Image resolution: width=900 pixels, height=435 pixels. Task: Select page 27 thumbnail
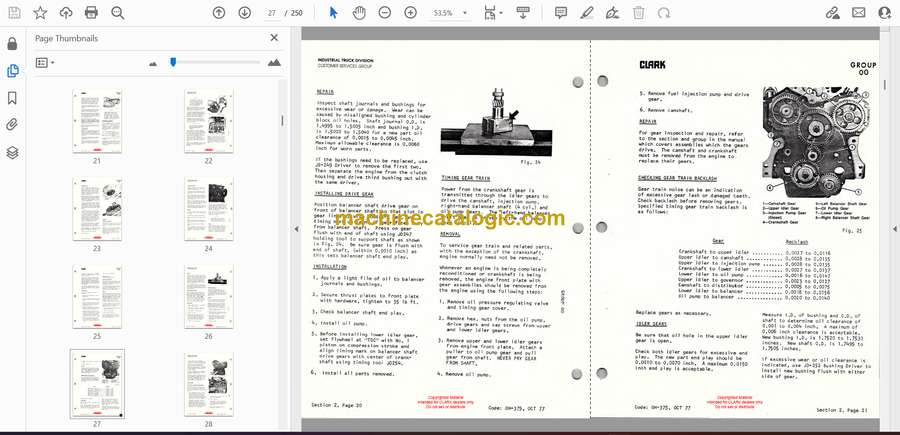pos(97,384)
